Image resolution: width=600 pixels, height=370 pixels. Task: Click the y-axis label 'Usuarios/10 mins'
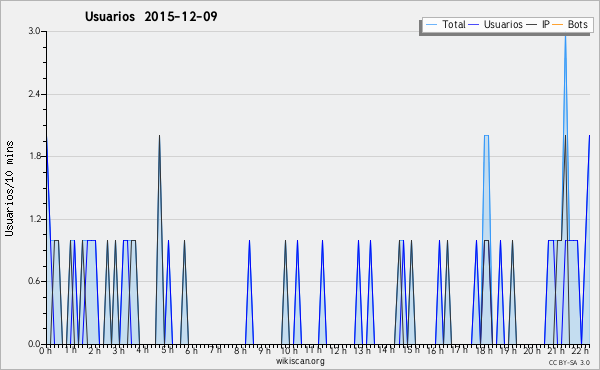[9, 188]
